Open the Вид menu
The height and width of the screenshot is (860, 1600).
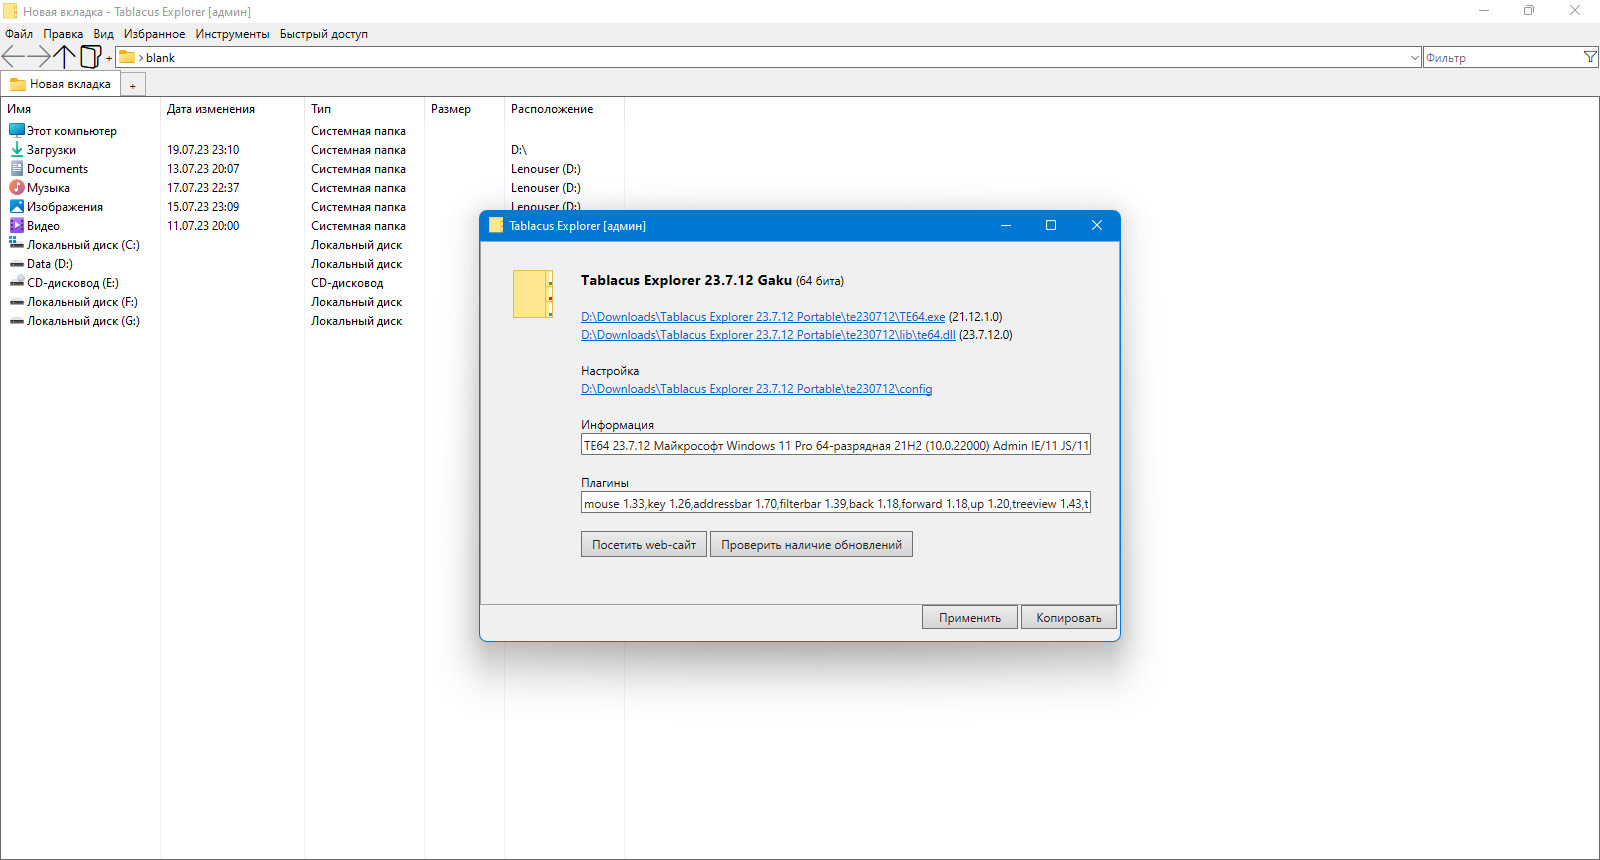click(104, 34)
